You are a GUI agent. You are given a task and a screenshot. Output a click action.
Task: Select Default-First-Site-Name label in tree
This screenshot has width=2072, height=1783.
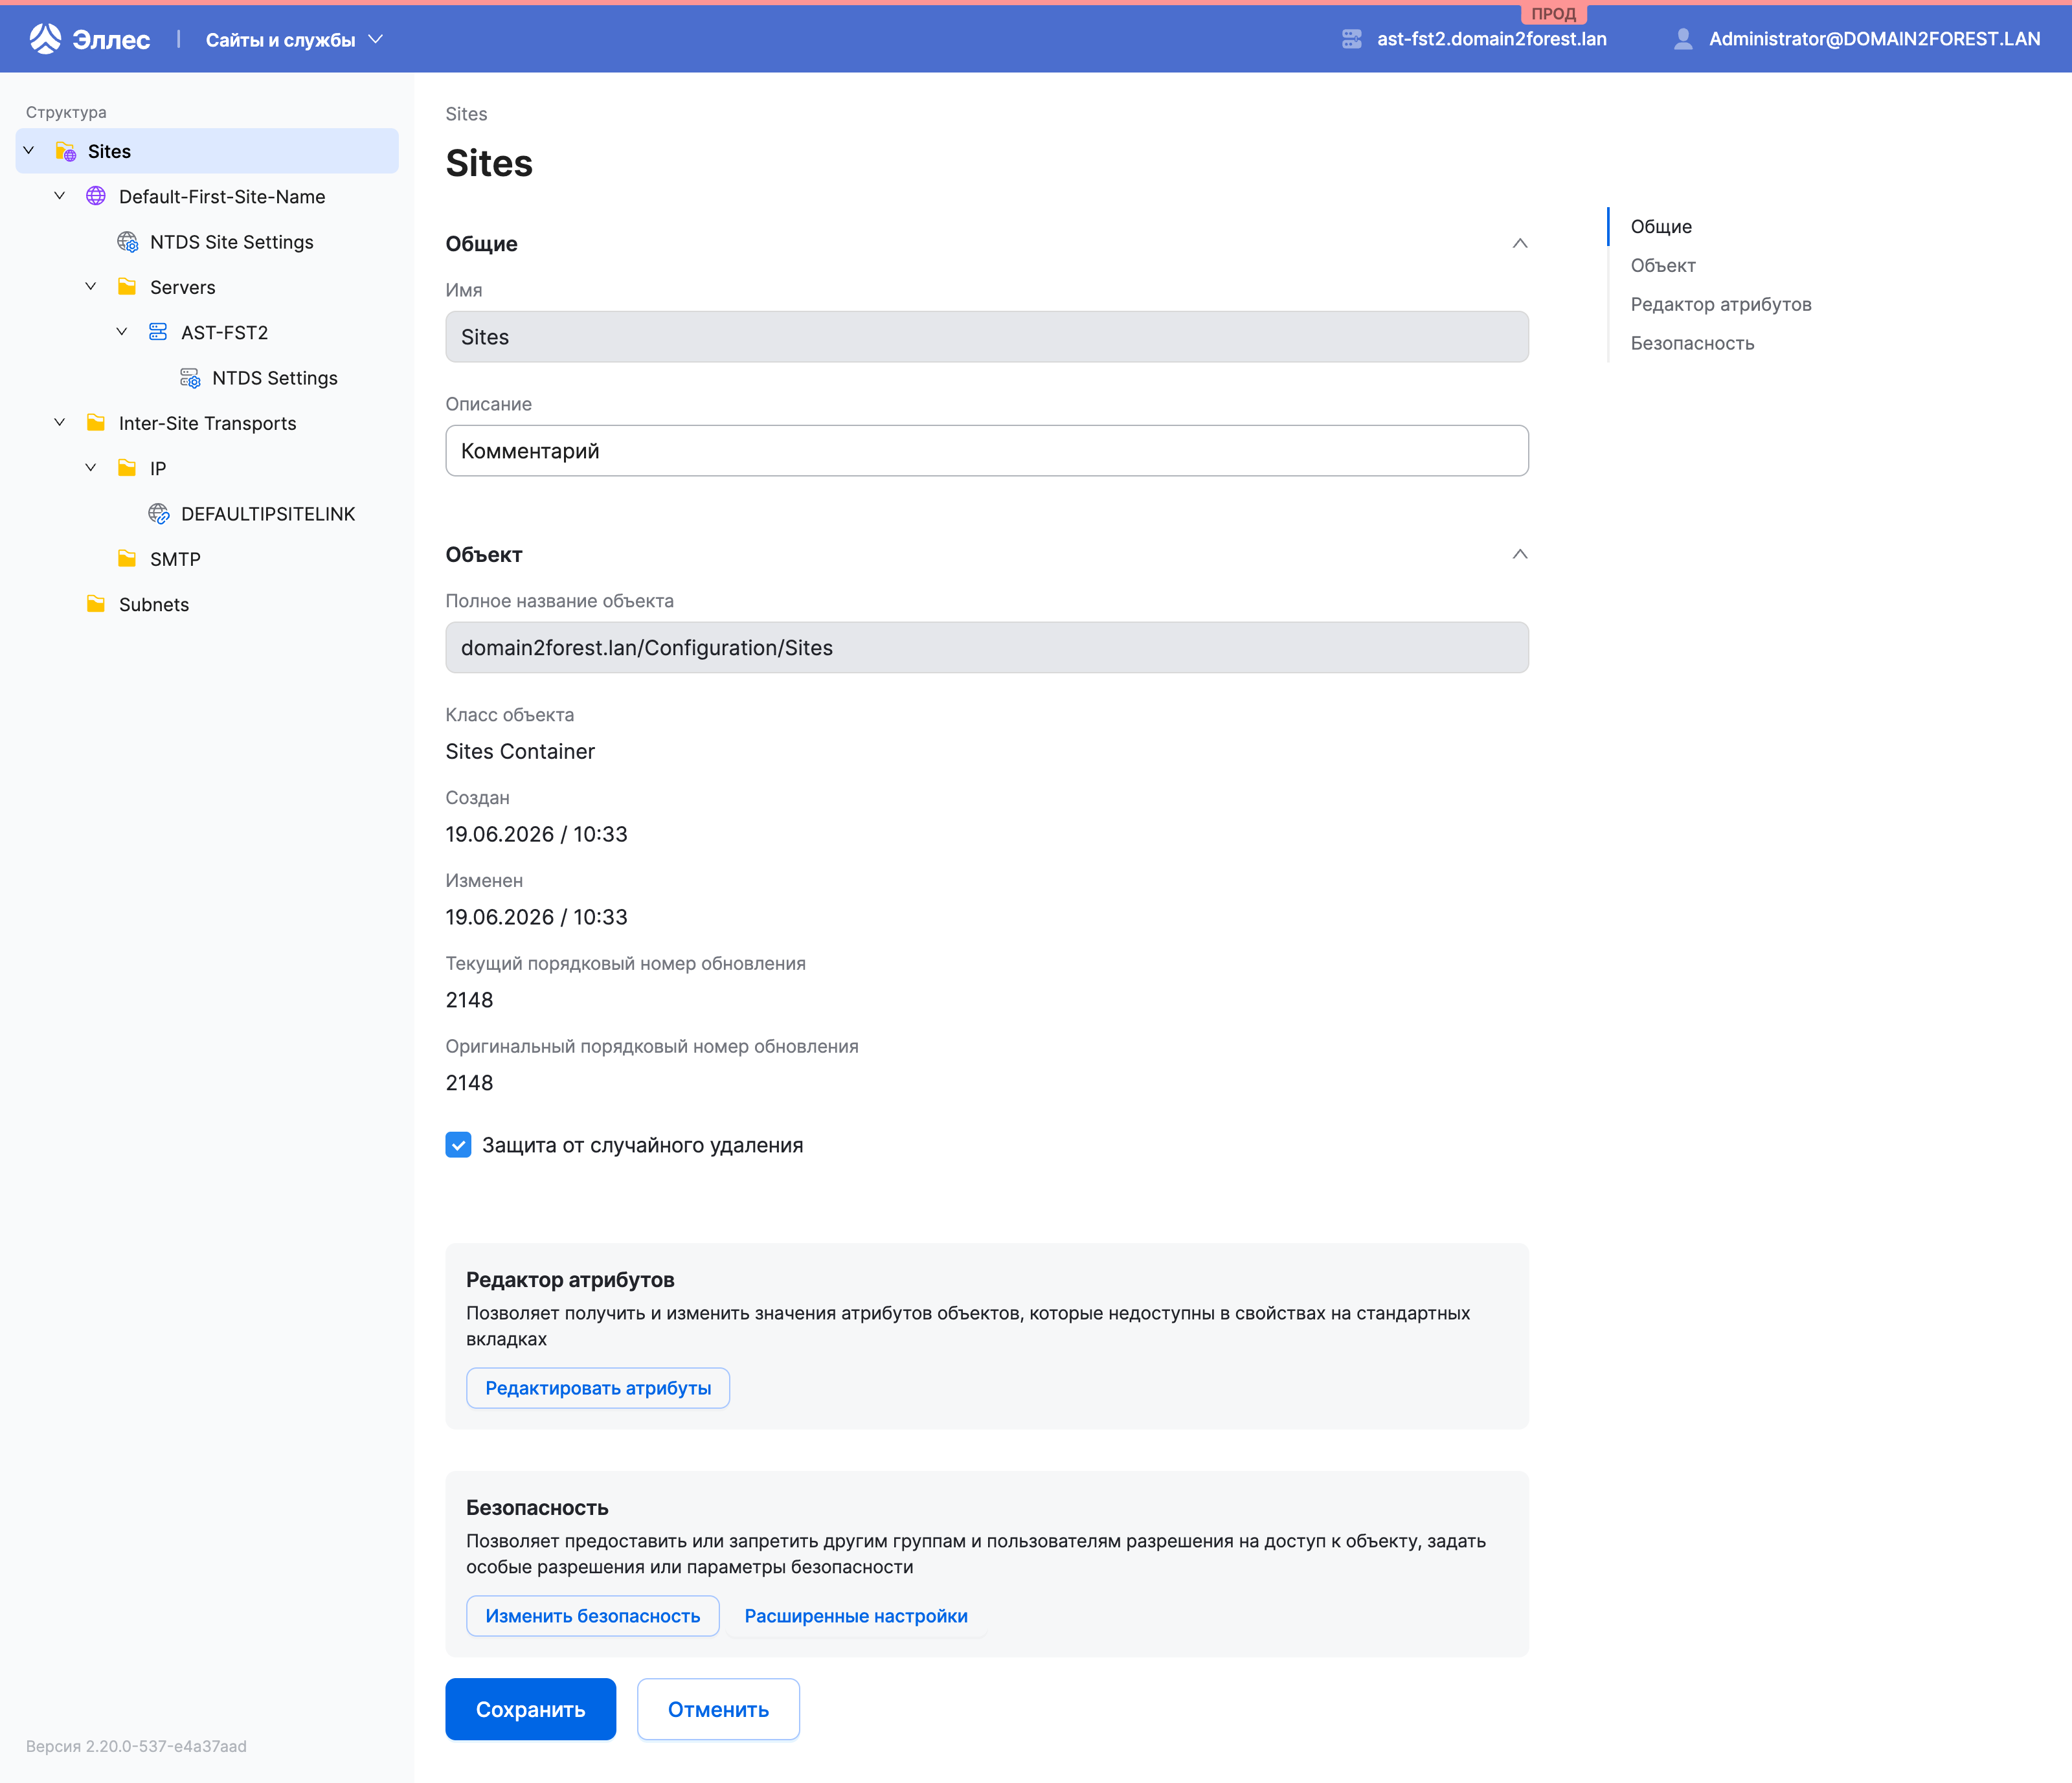tap(222, 197)
